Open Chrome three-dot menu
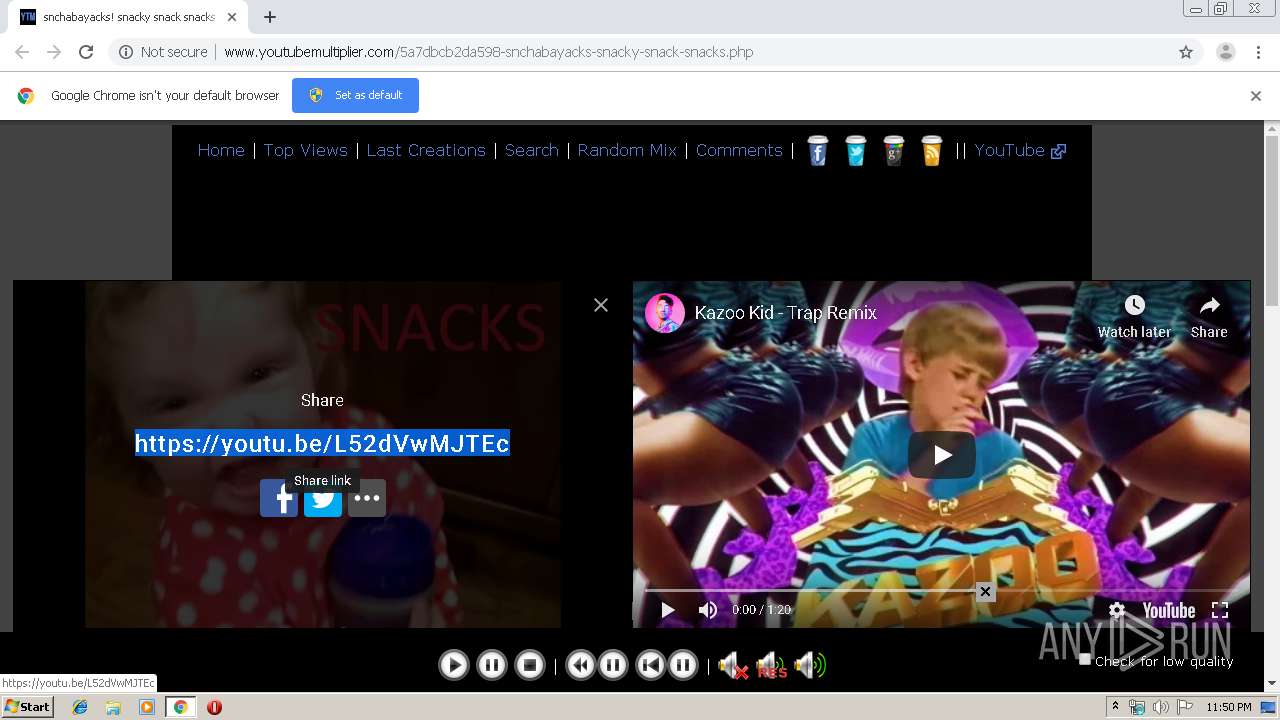Screen dimensions: 1280x720 (x=1258, y=52)
